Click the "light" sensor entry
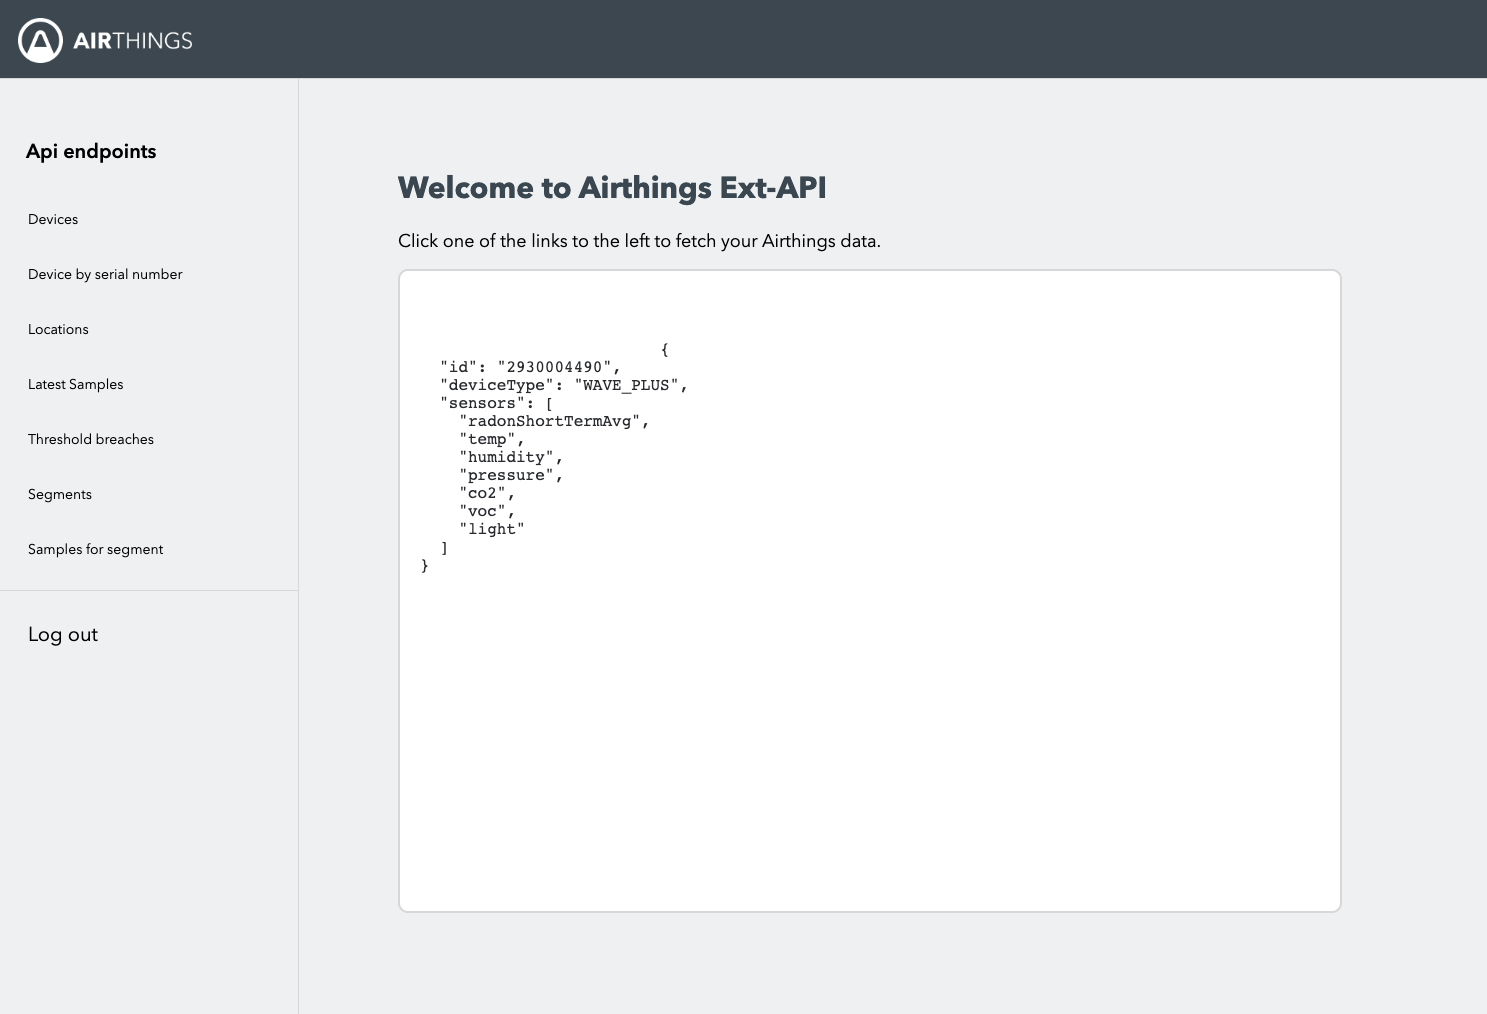Viewport: 1487px width, 1014px height. pos(492,529)
